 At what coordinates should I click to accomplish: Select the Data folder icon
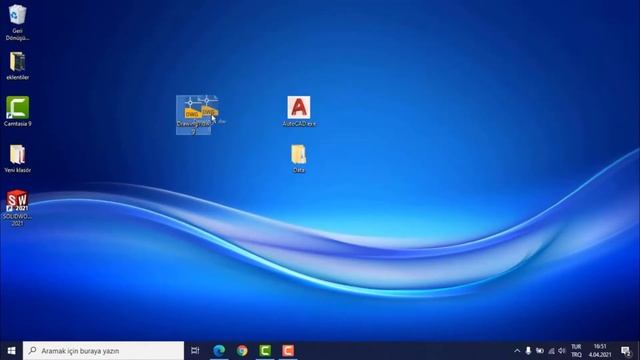tap(299, 158)
